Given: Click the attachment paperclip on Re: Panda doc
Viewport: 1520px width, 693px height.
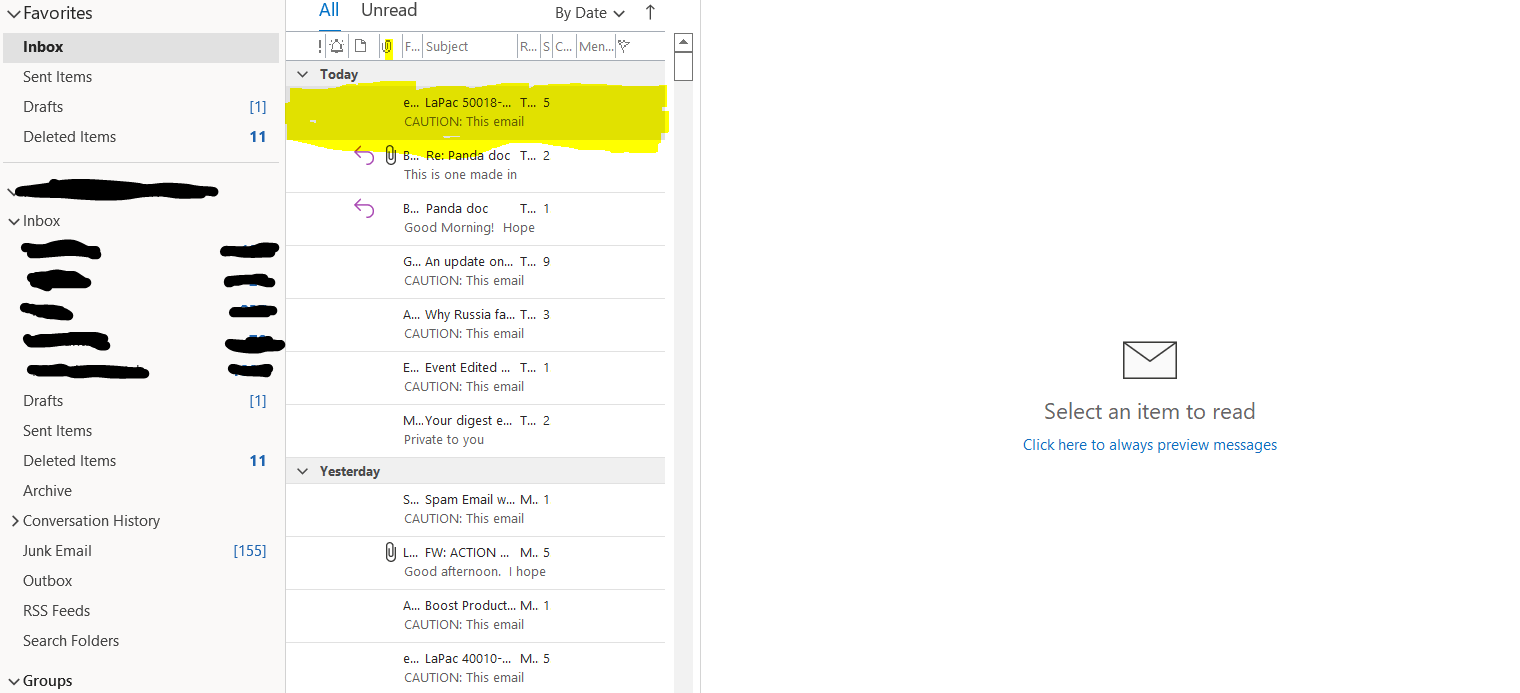Looking at the screenshot, I should coord(391,155).
